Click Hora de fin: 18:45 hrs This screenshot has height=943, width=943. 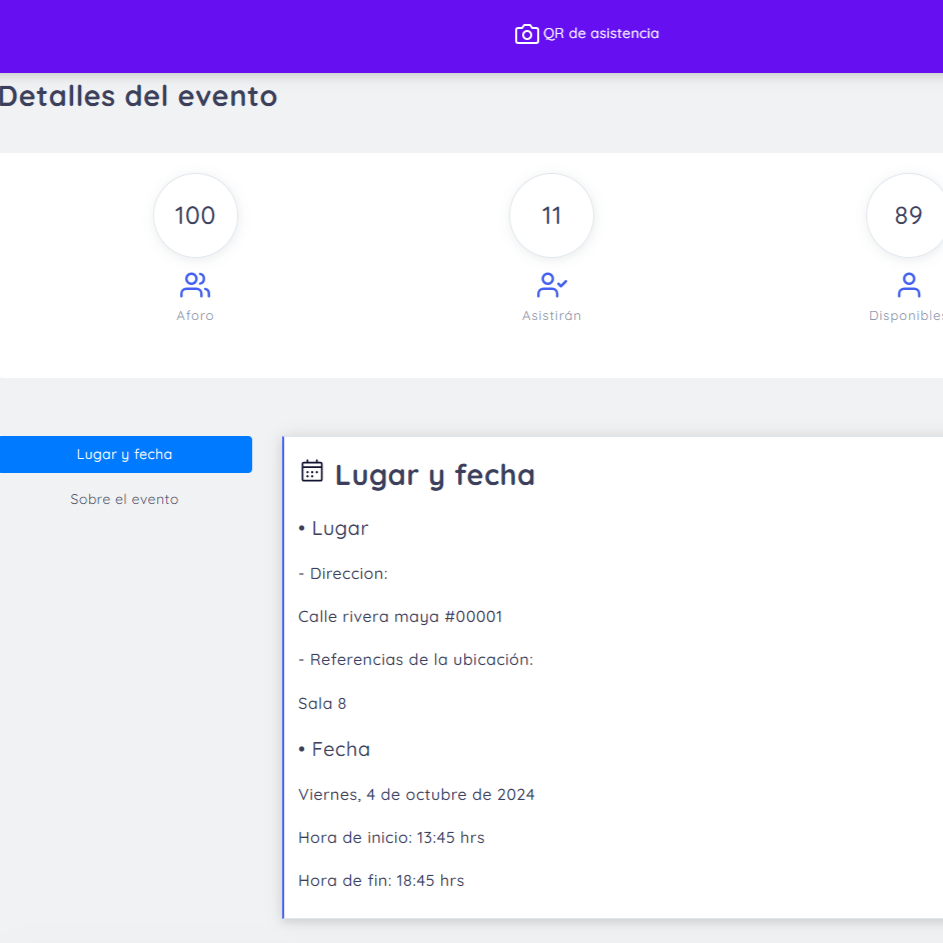tap(381, 881)
